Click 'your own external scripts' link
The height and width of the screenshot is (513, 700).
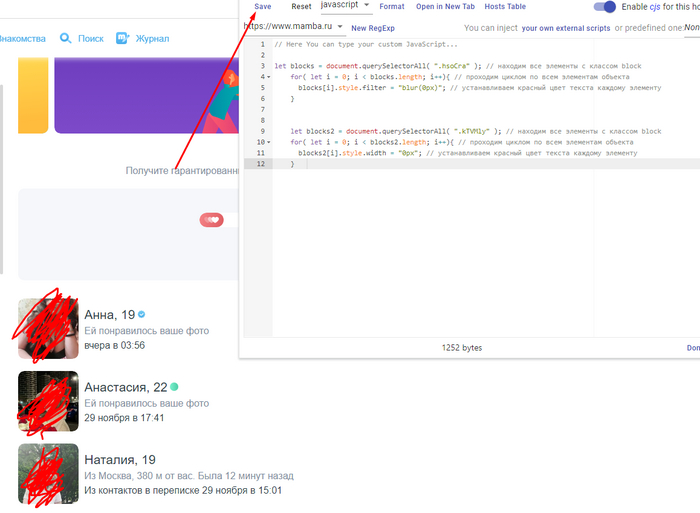[x=566, y=28]
